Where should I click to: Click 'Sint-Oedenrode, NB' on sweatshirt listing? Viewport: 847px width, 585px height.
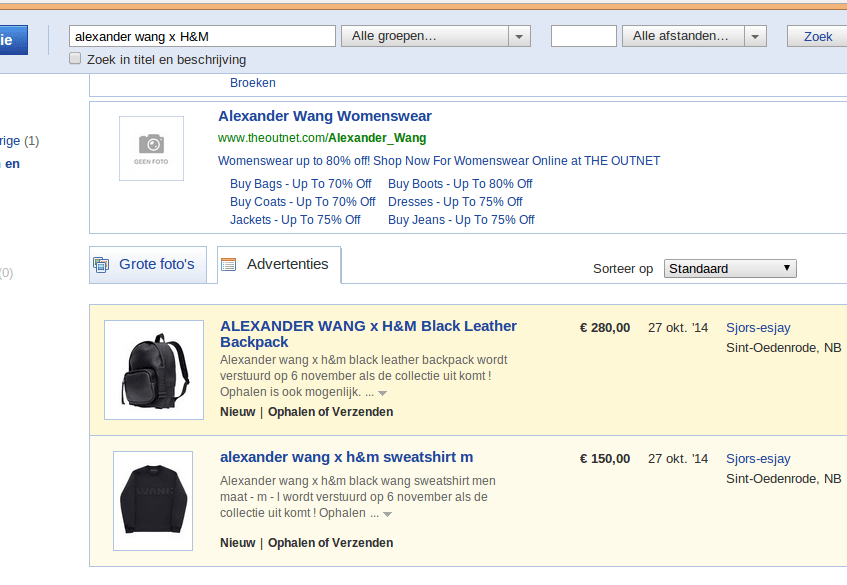[x=783, y=479]
